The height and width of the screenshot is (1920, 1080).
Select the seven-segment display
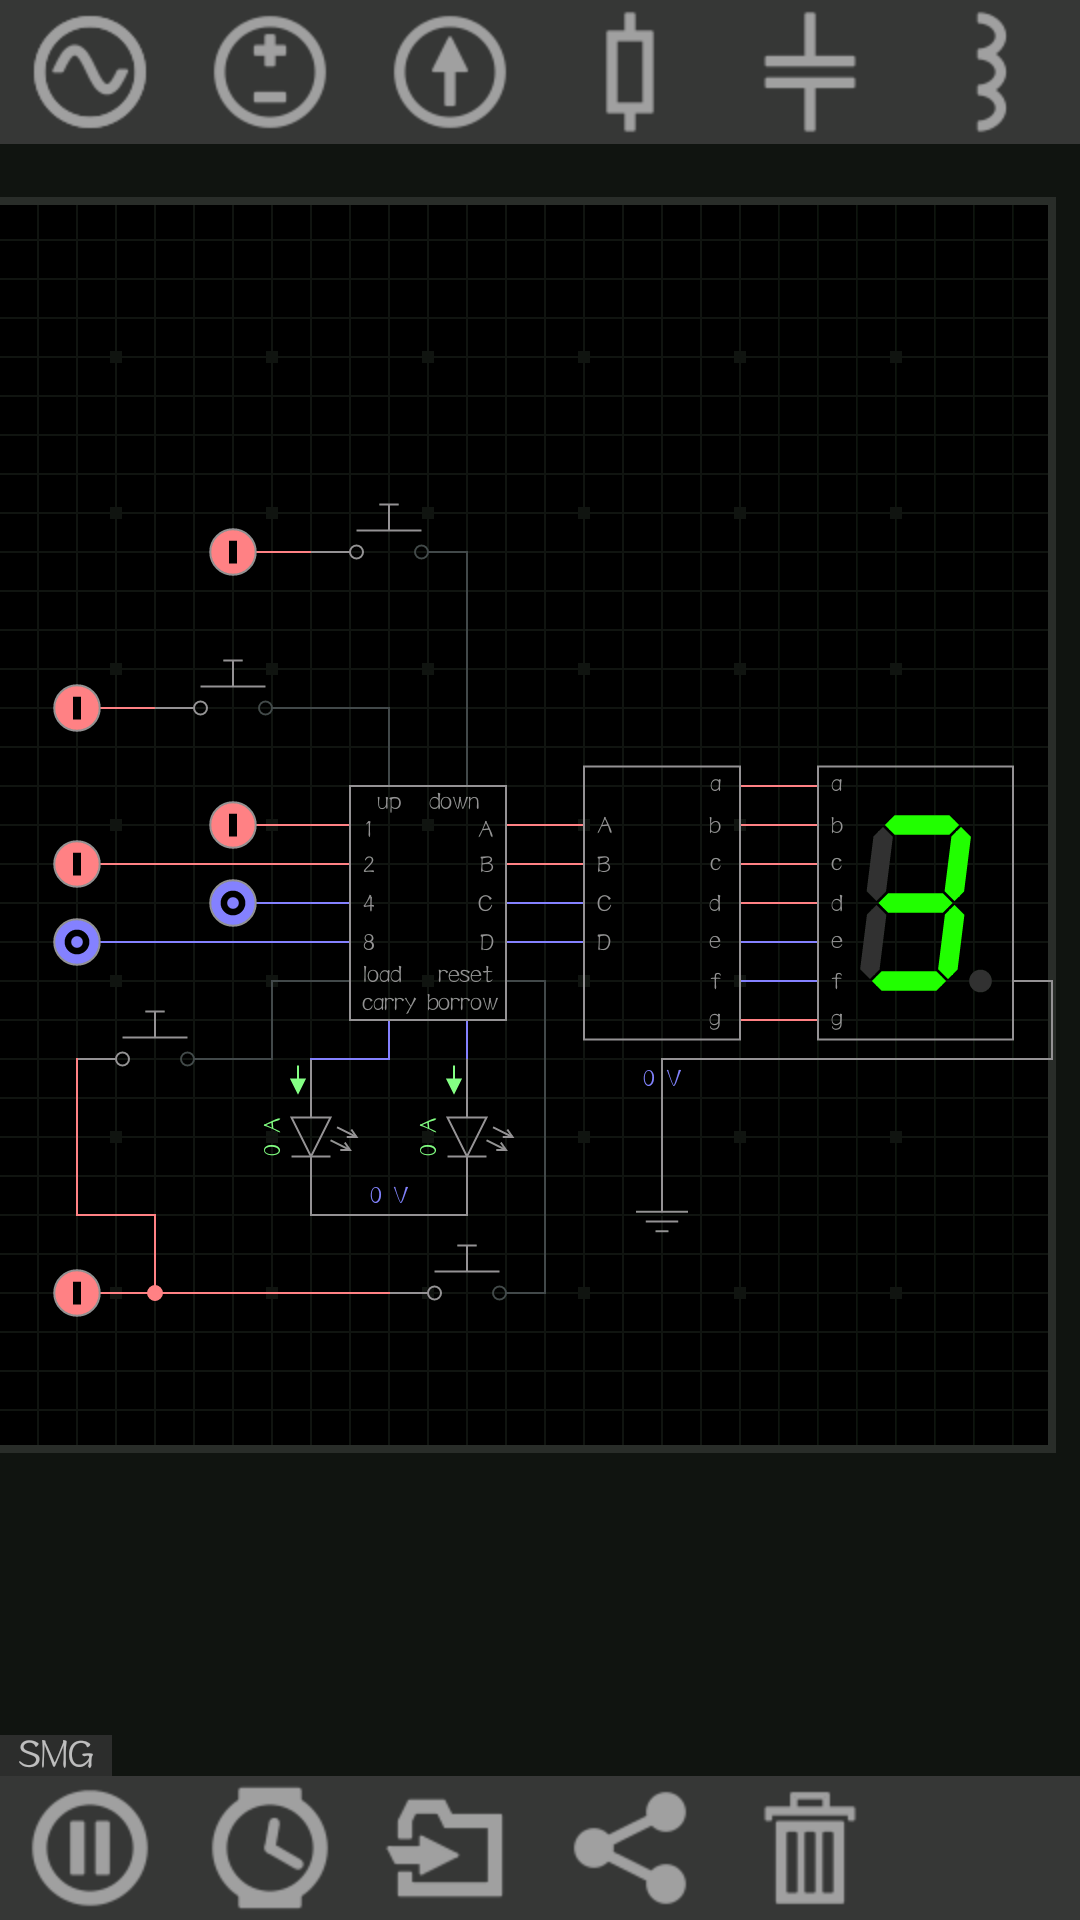[x=915, y=903]
